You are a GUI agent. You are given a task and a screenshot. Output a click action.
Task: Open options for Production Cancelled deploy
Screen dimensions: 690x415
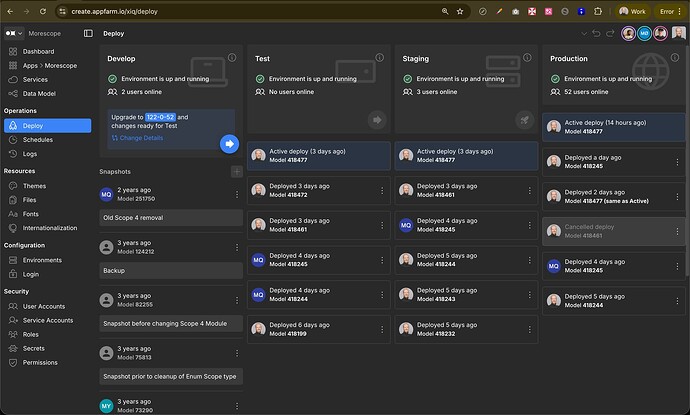pos(677,231)
